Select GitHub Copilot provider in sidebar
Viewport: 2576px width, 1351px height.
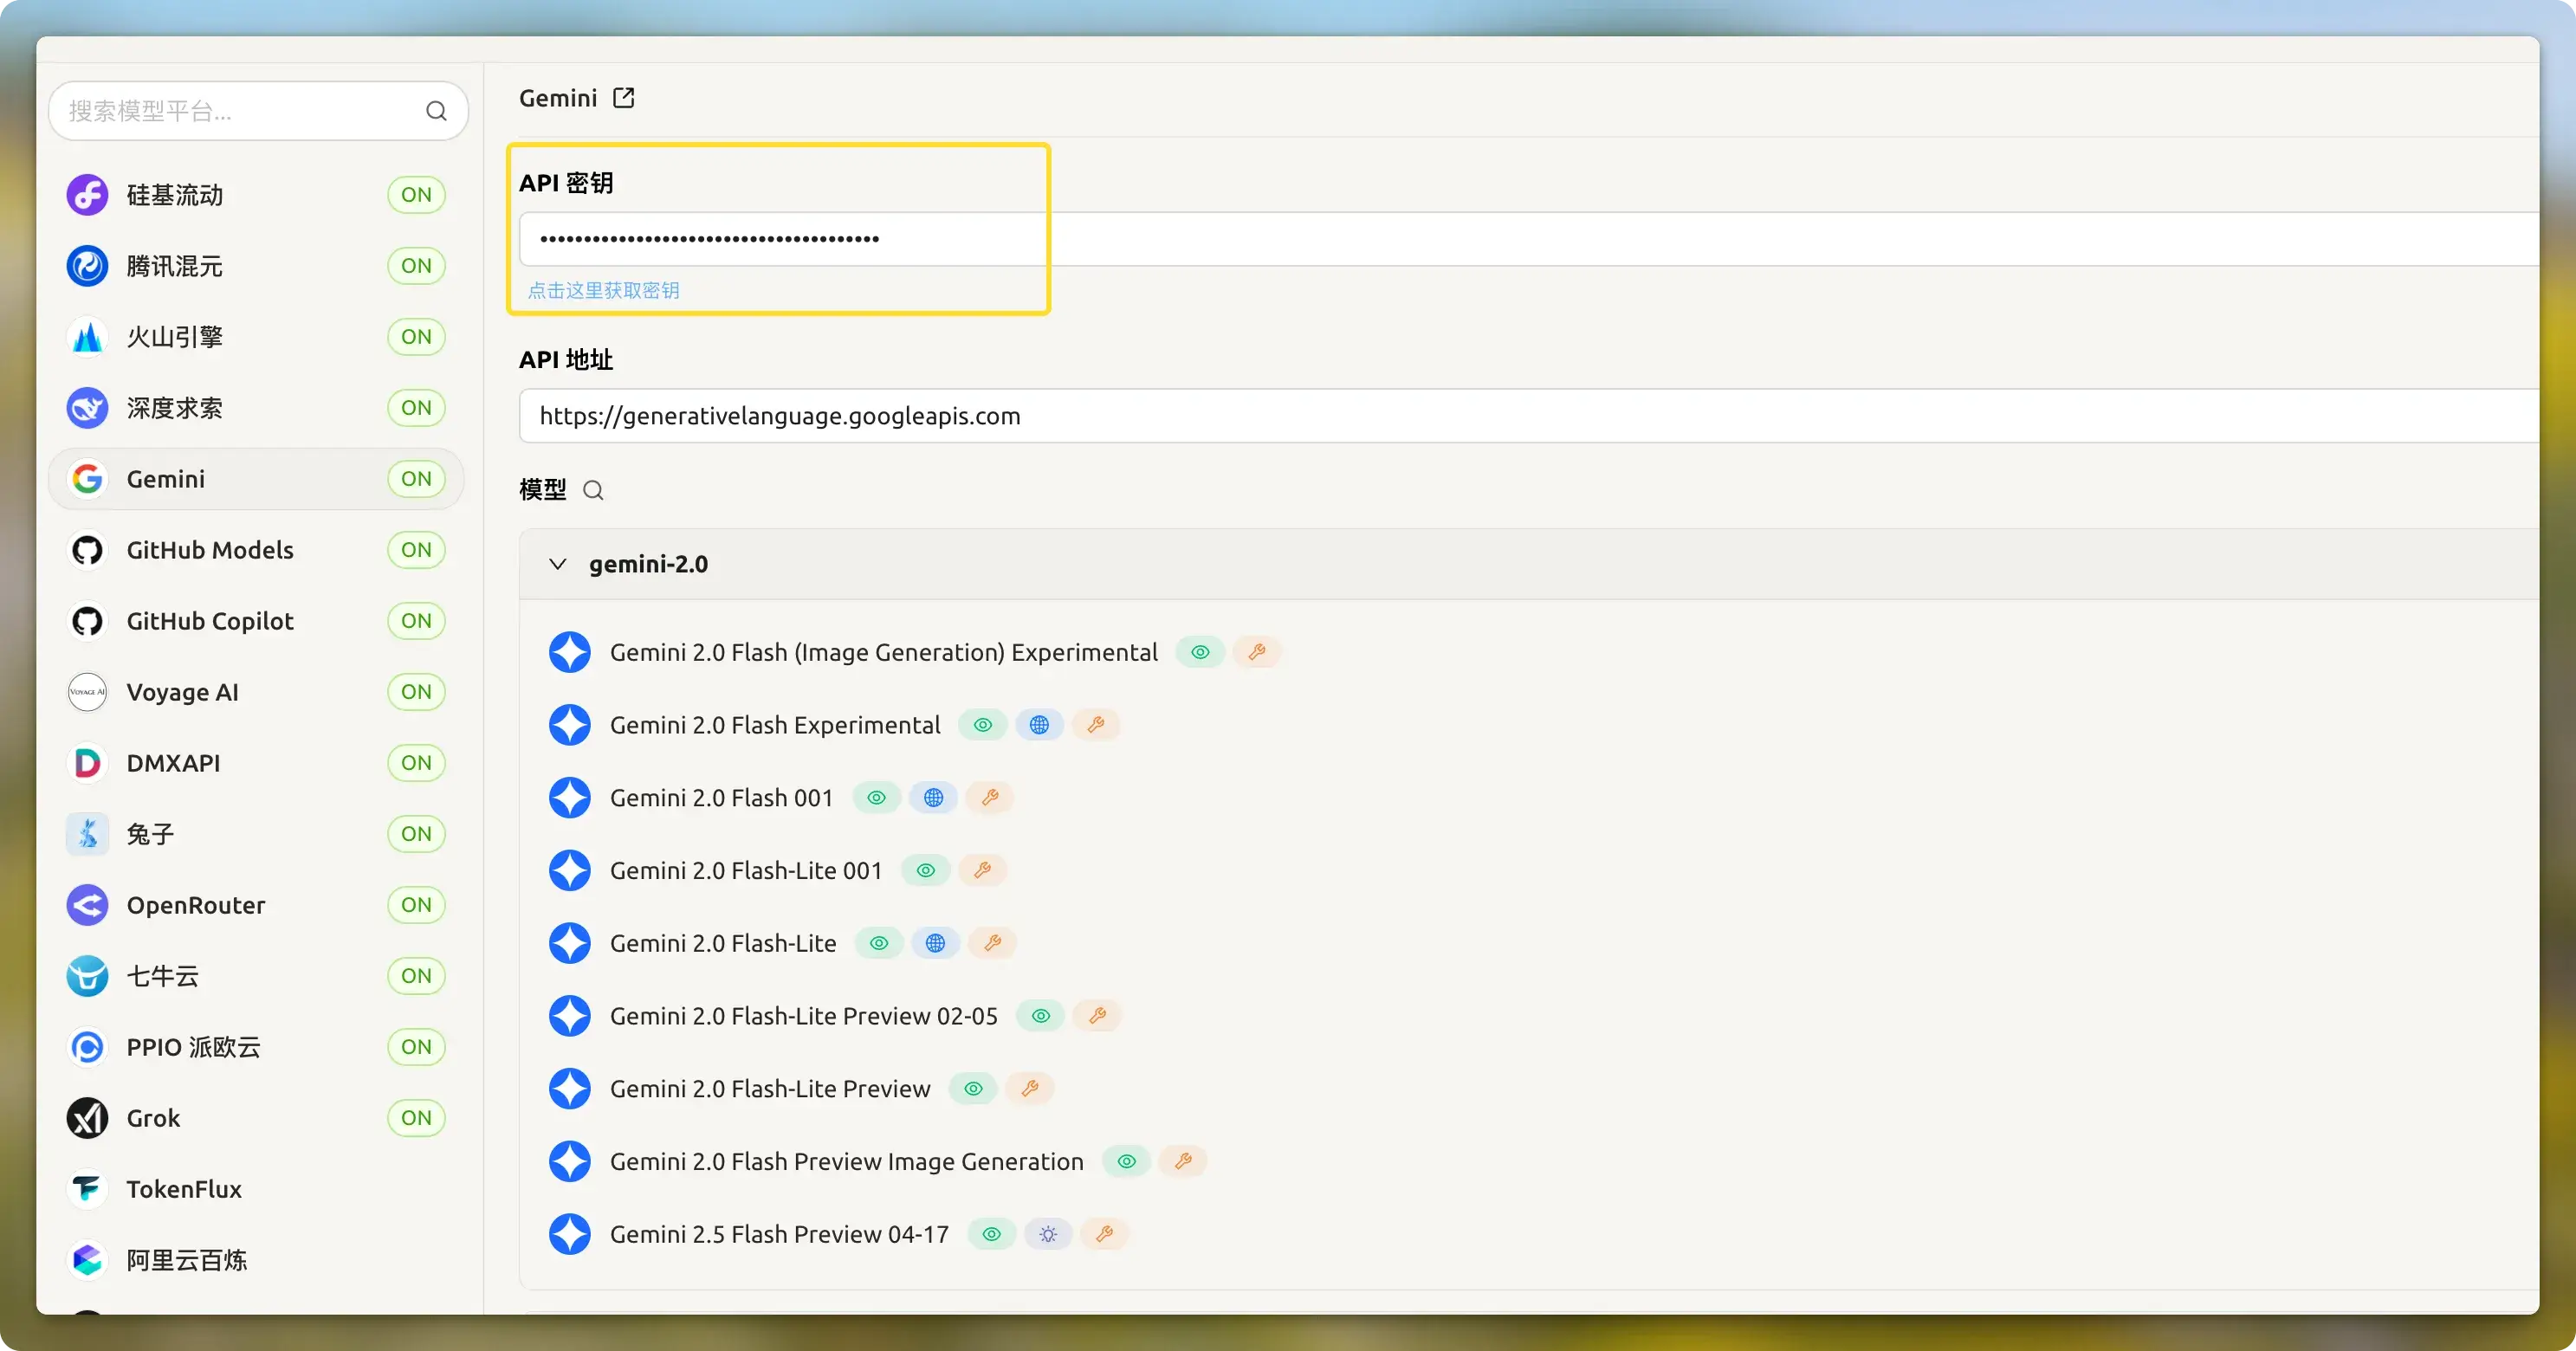pyautogui.click(x=210, y=621)
